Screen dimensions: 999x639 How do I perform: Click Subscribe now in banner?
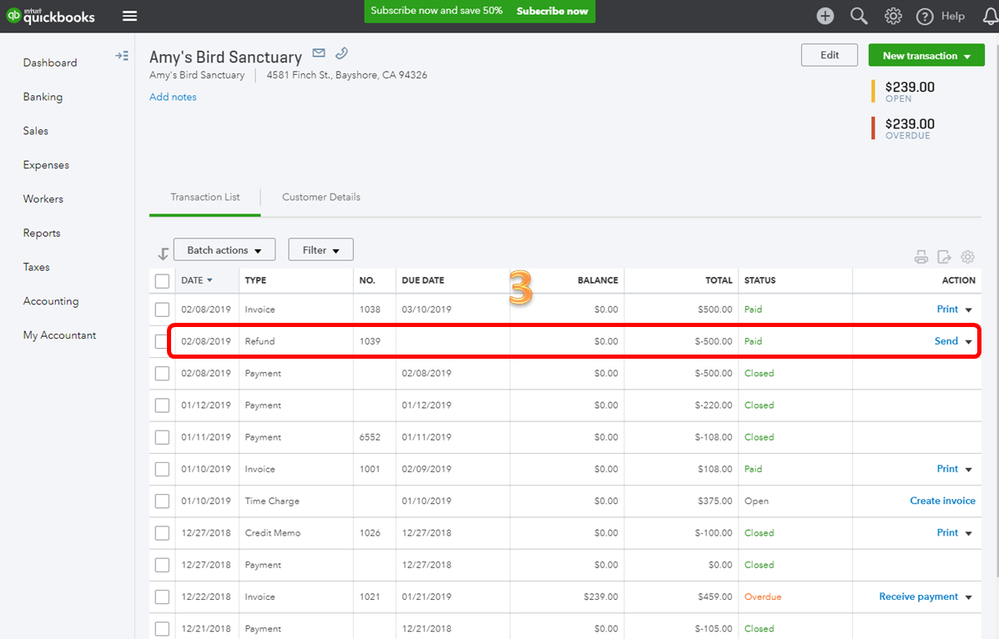click(552, 11)
